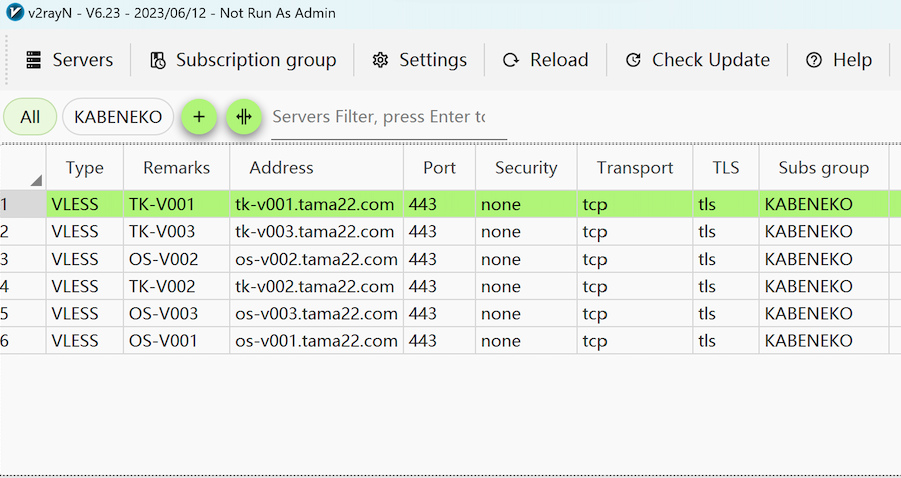Viewport: 901px width, 478px height.
Task: Select the OS-V001 remarks cell
Action: click(x=176, y=341)
